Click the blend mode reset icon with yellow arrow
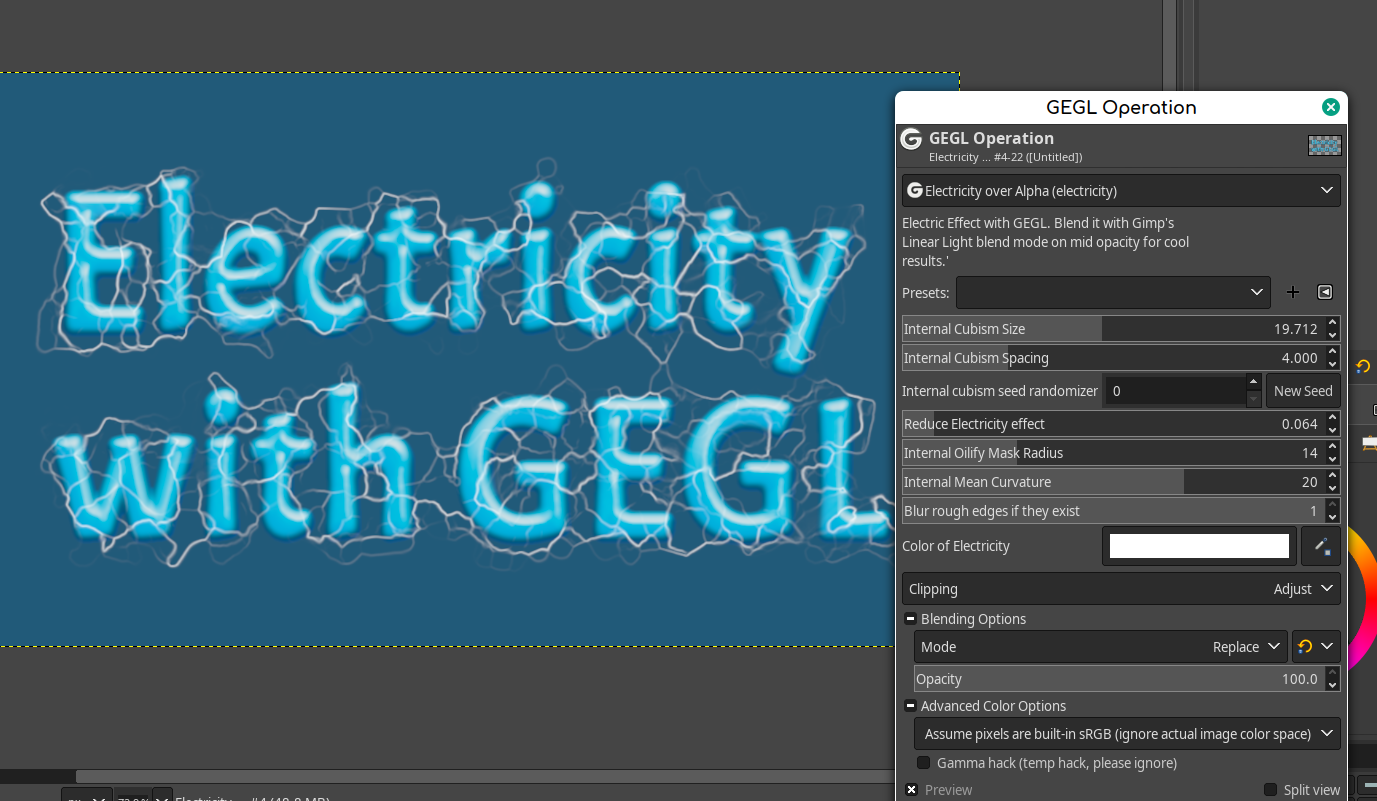1377x801 pixels. click(1305, 647)
